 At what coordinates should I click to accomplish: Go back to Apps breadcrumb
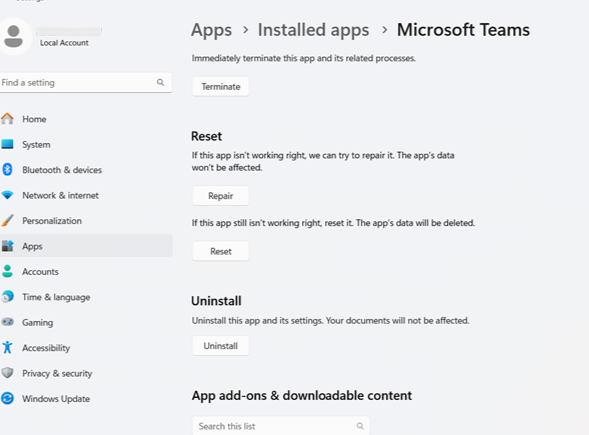click(x=211, y=30)
